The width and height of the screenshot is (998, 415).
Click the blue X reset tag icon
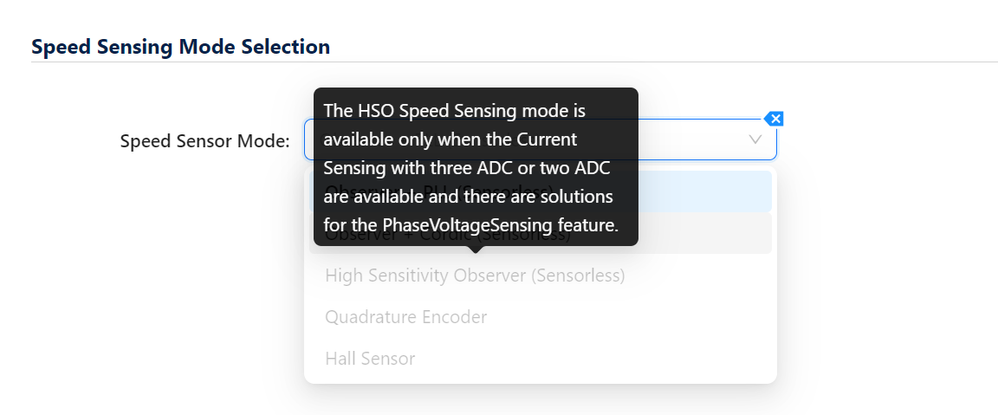[775, 118]
